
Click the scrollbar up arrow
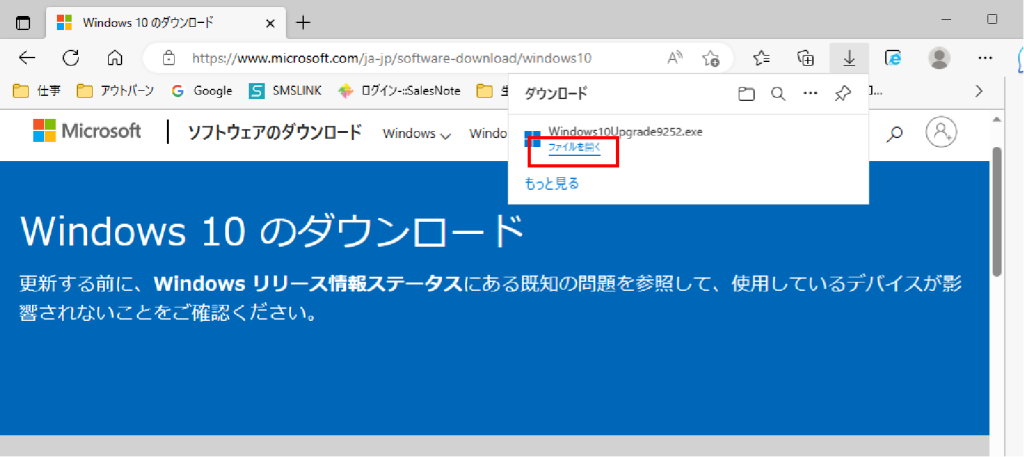click(x=997, y=119)
